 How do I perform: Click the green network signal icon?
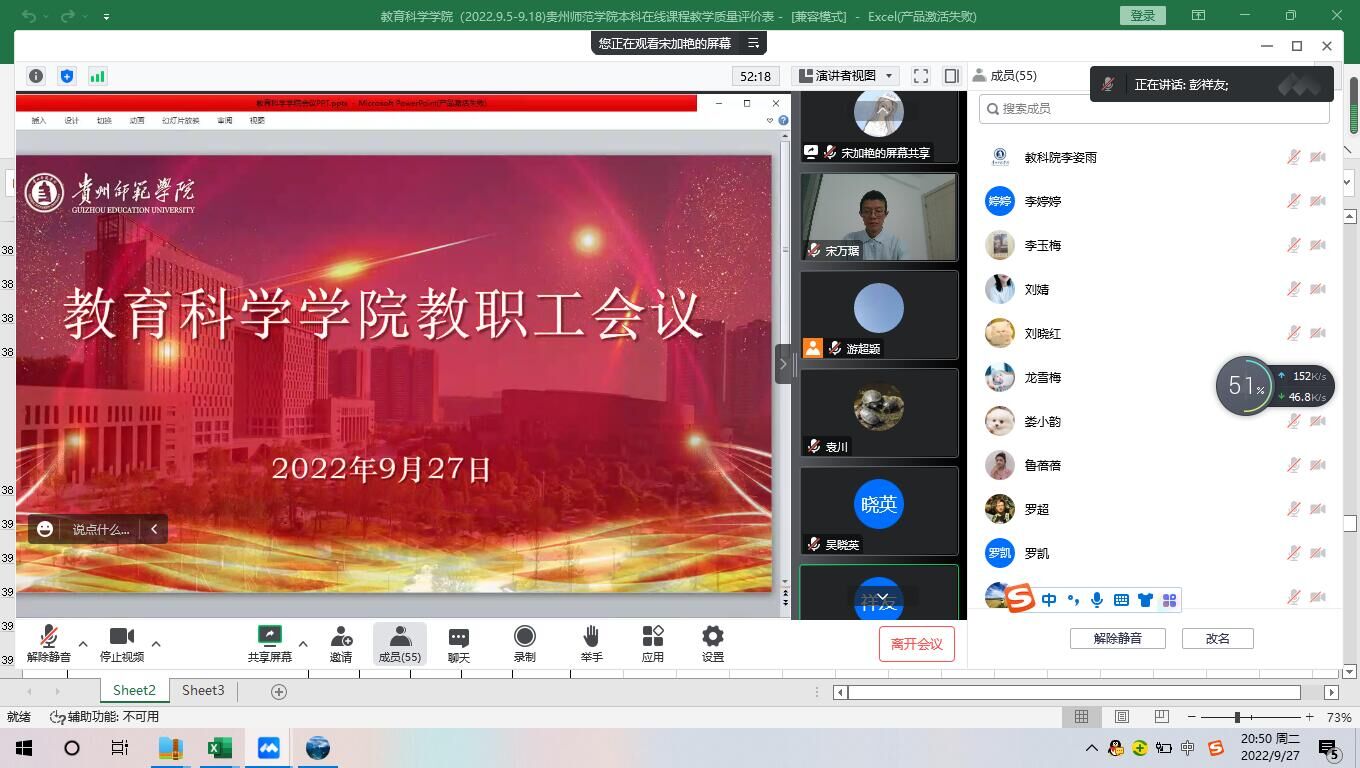point(97,76)
